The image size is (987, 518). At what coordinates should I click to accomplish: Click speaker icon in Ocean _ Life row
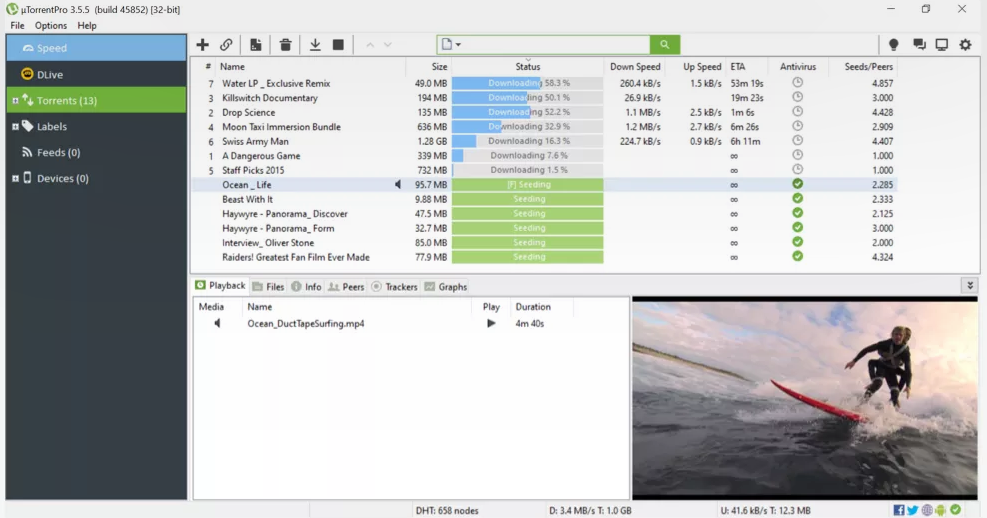click(x=398, y=185)
